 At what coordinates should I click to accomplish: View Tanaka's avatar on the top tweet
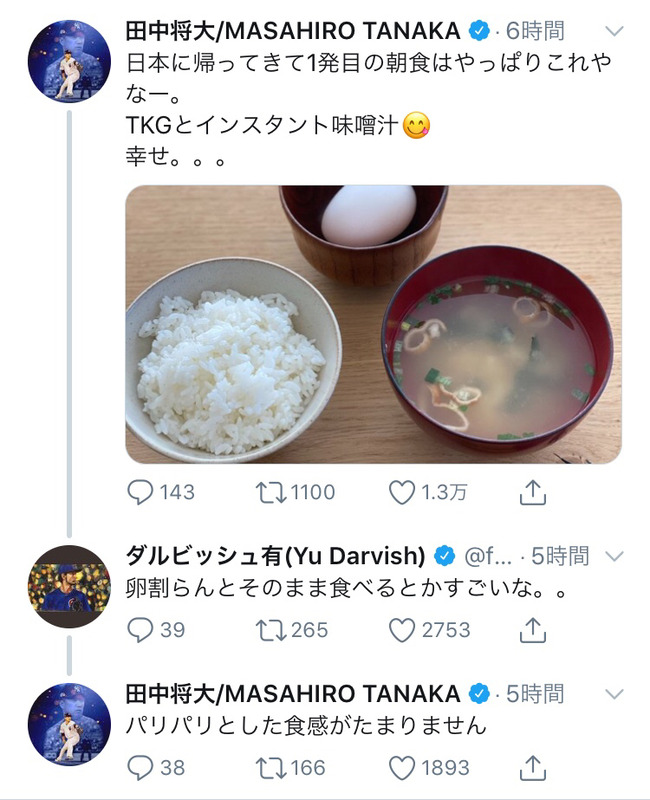click(x=69, y=62)
